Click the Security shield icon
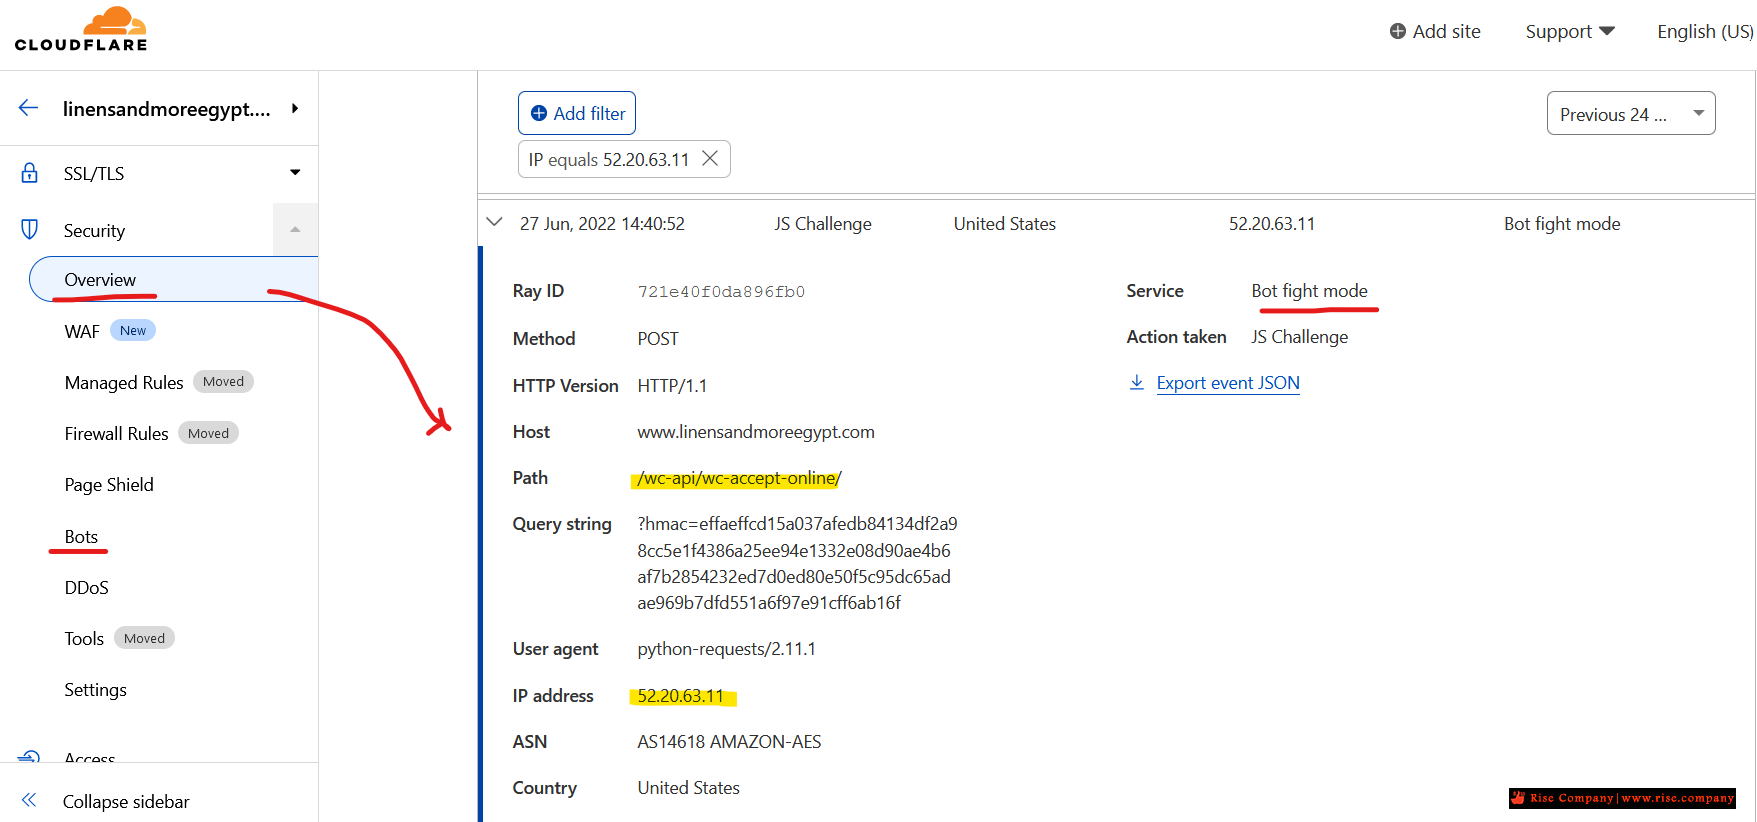Screen dimensions: 1757x822 (30, 230)
